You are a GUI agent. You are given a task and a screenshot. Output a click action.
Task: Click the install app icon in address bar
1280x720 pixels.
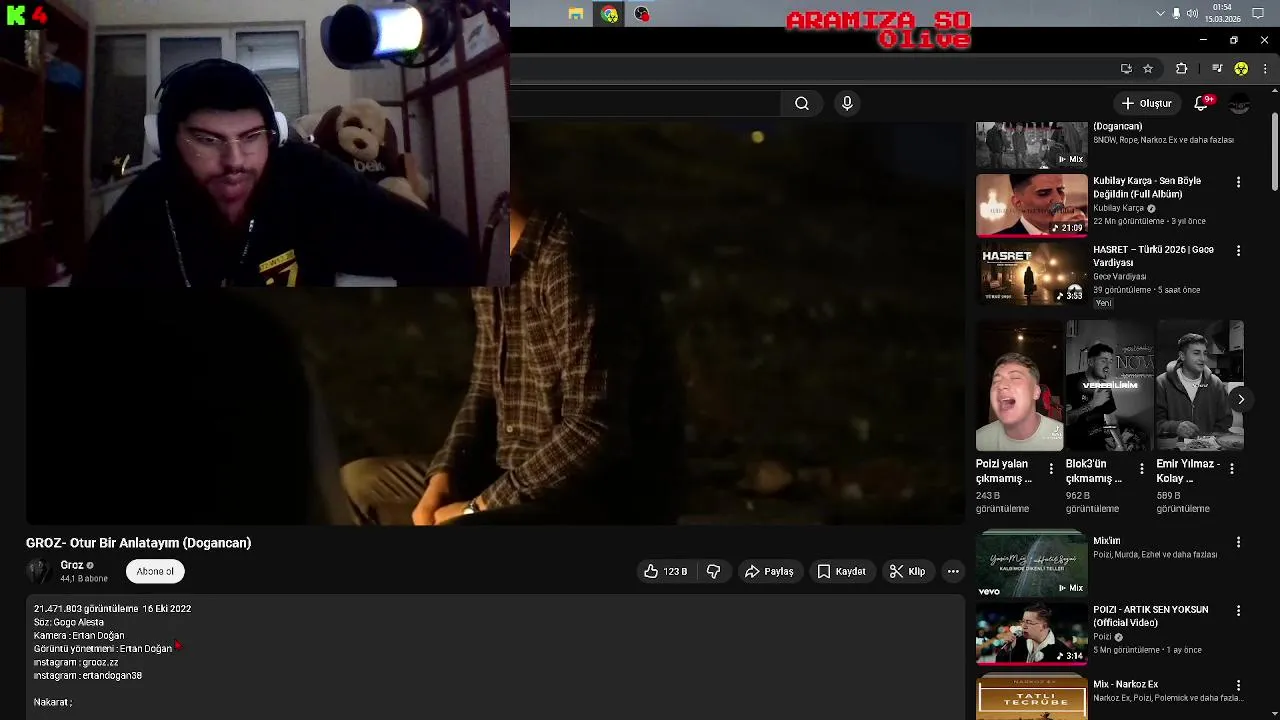(1126, 69)
